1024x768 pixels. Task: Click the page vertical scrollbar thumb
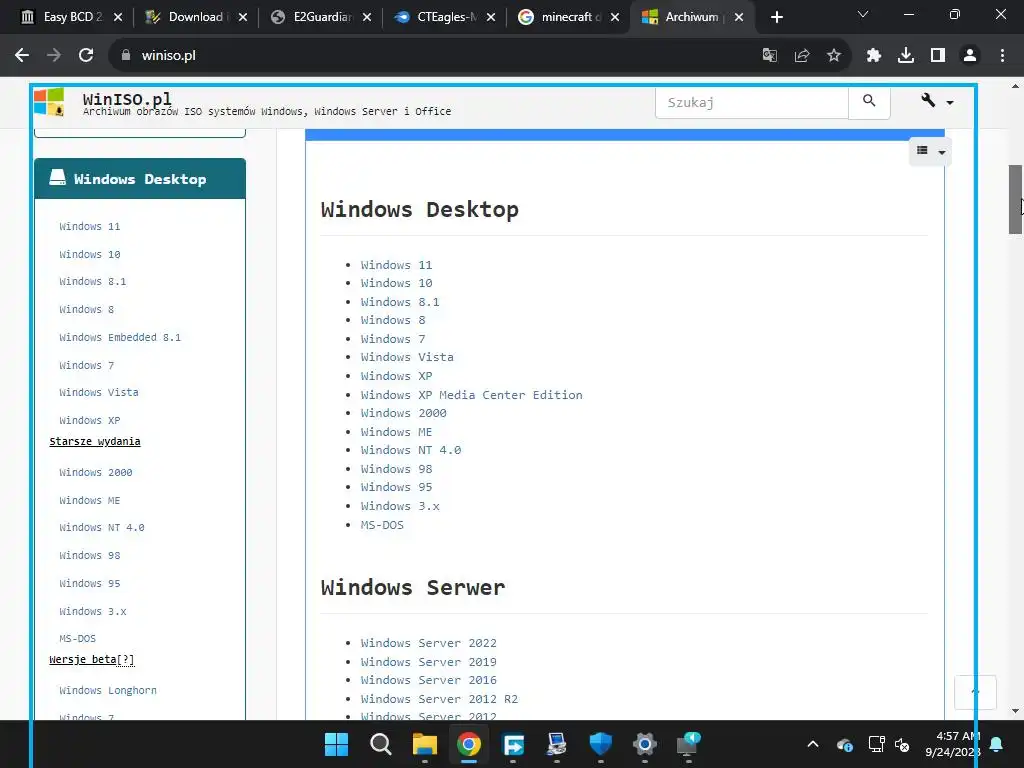tap(1016, 199)
